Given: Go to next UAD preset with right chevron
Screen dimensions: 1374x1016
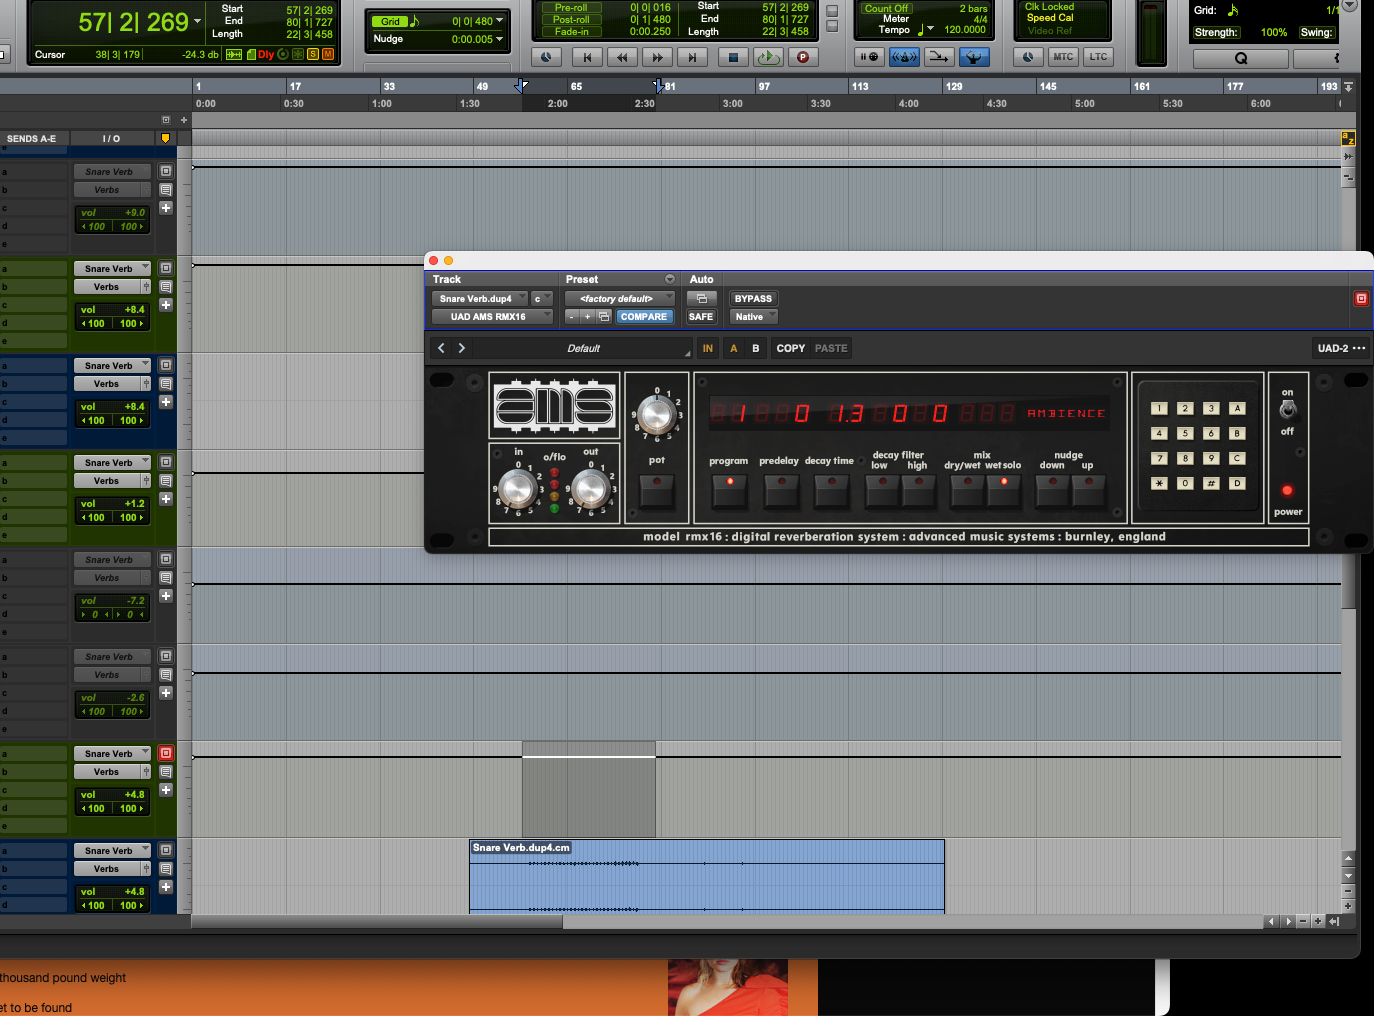Looking at the screenshot, I should click(x=461, y=348).
